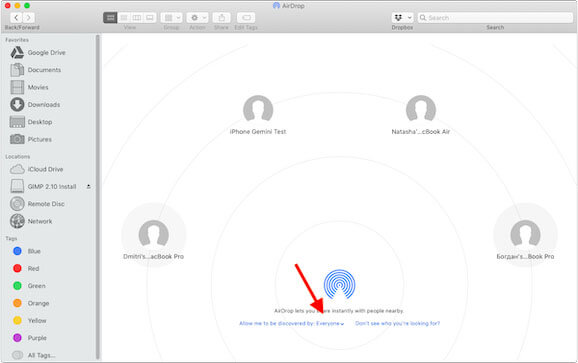This screenshot has height=363, width=578.
Task: Open All Tags in the sidebar
Action: [x=41, y=355]
